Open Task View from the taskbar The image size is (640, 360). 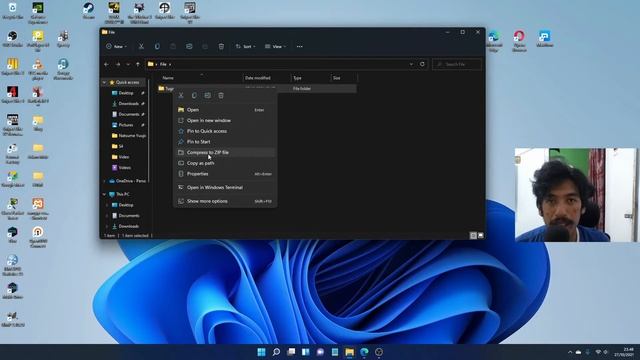tap(291, 352)
